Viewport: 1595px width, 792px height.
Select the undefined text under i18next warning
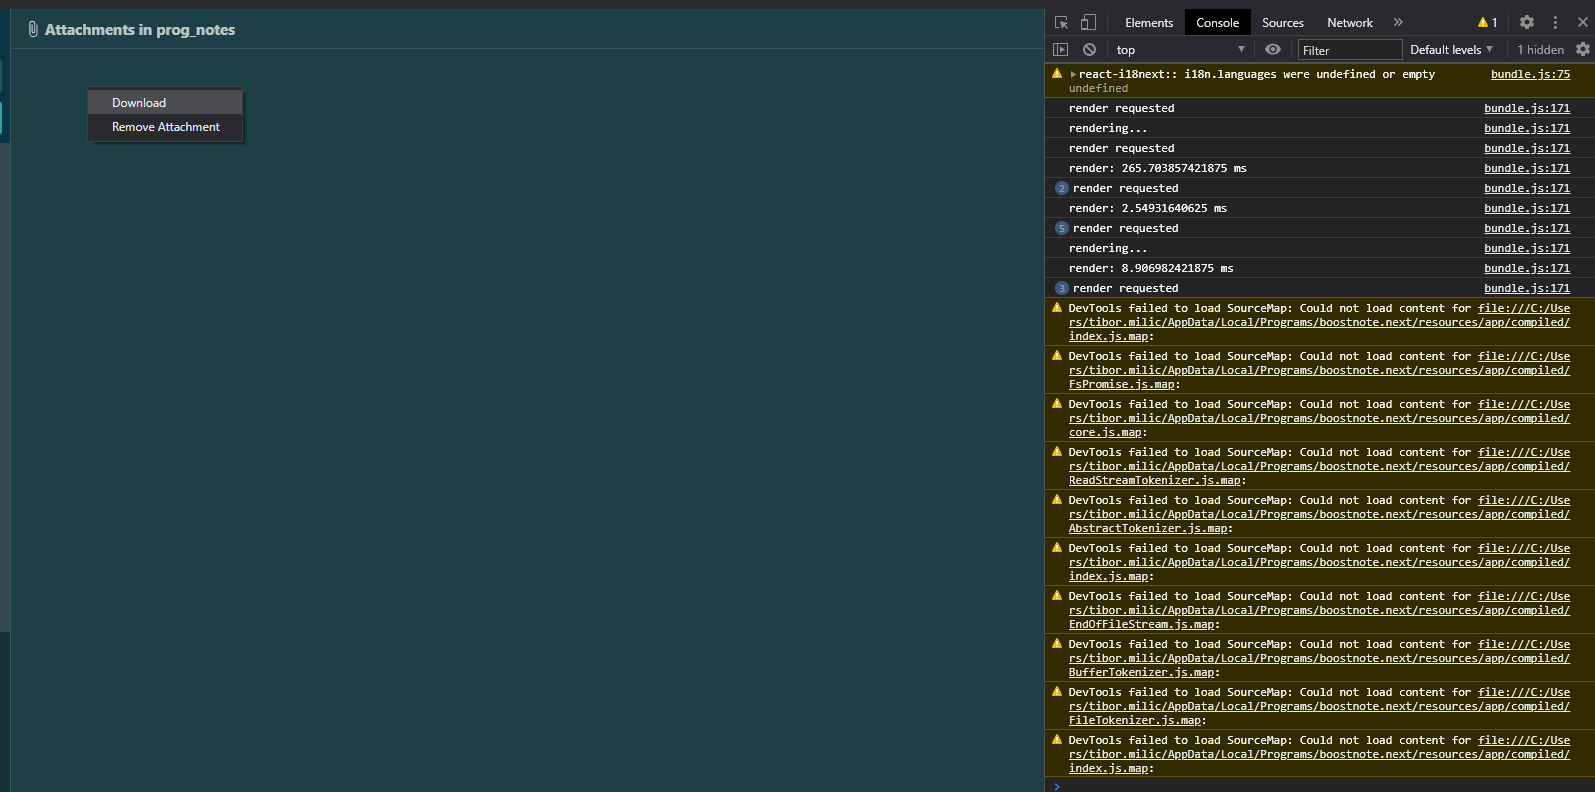(x=1098, y=88)
